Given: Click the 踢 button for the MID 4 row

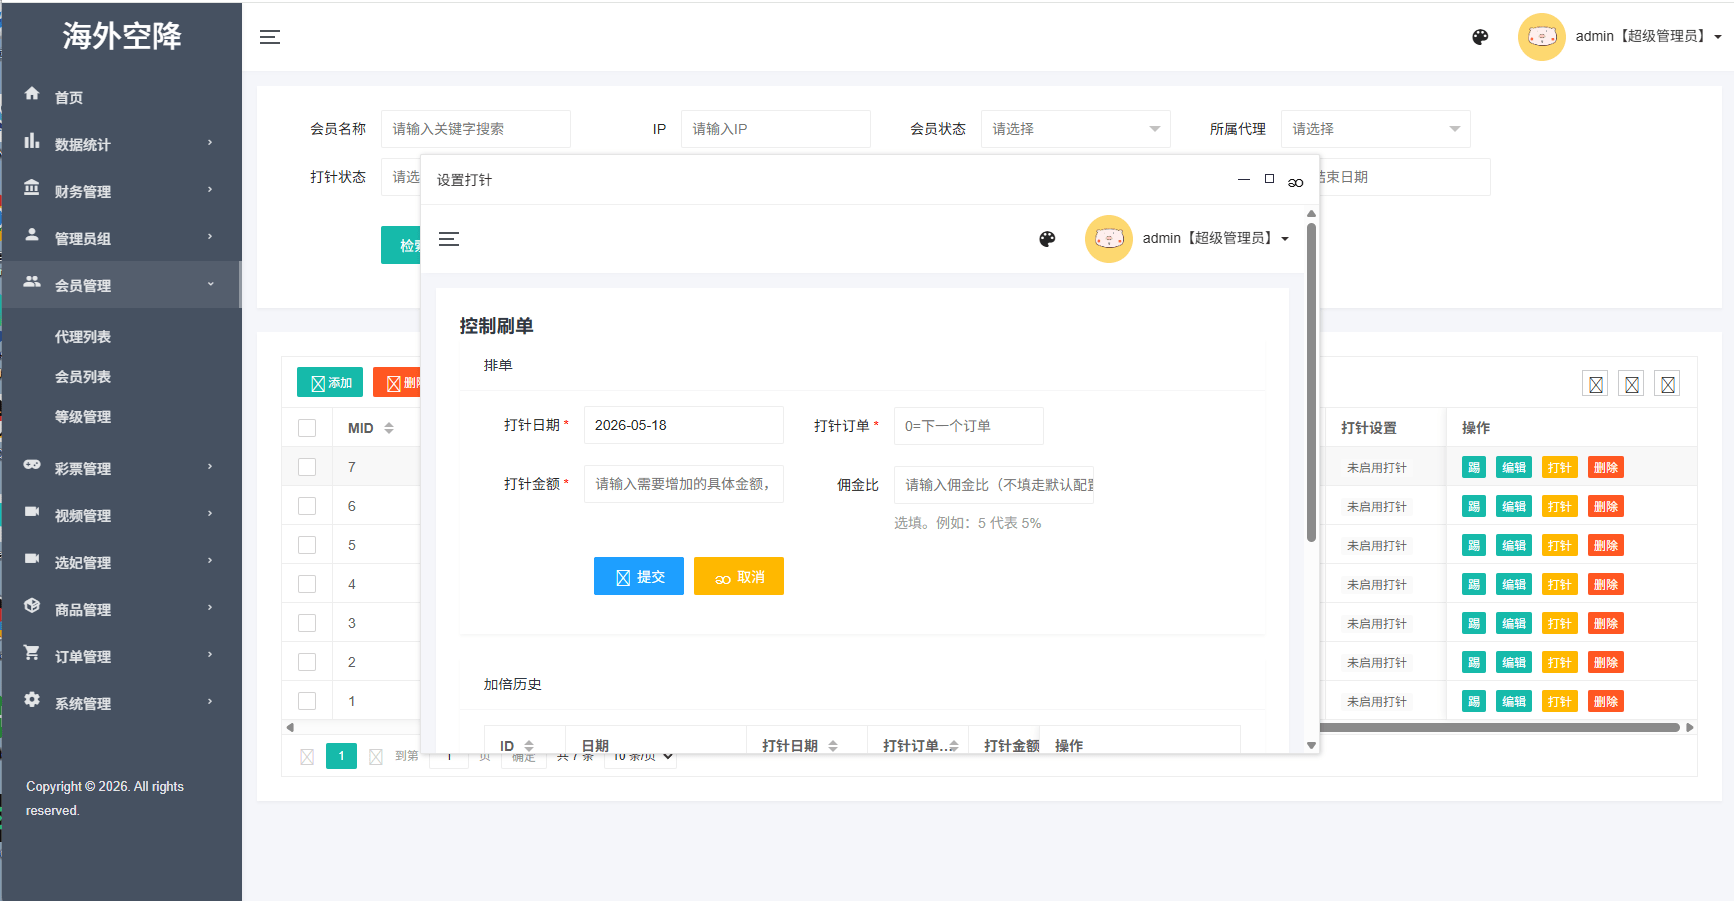Looking at the screenshot, I should 1474,584.
